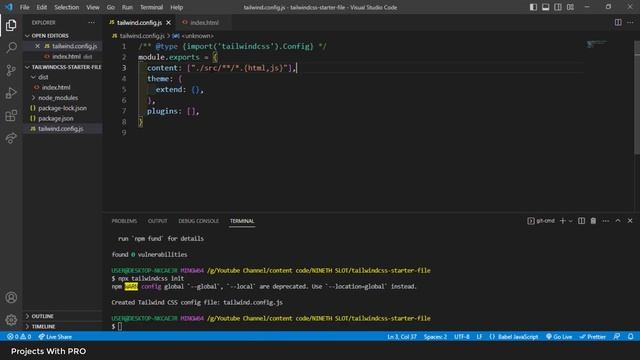Select the git-cmd terminal label

coord(541,221)
